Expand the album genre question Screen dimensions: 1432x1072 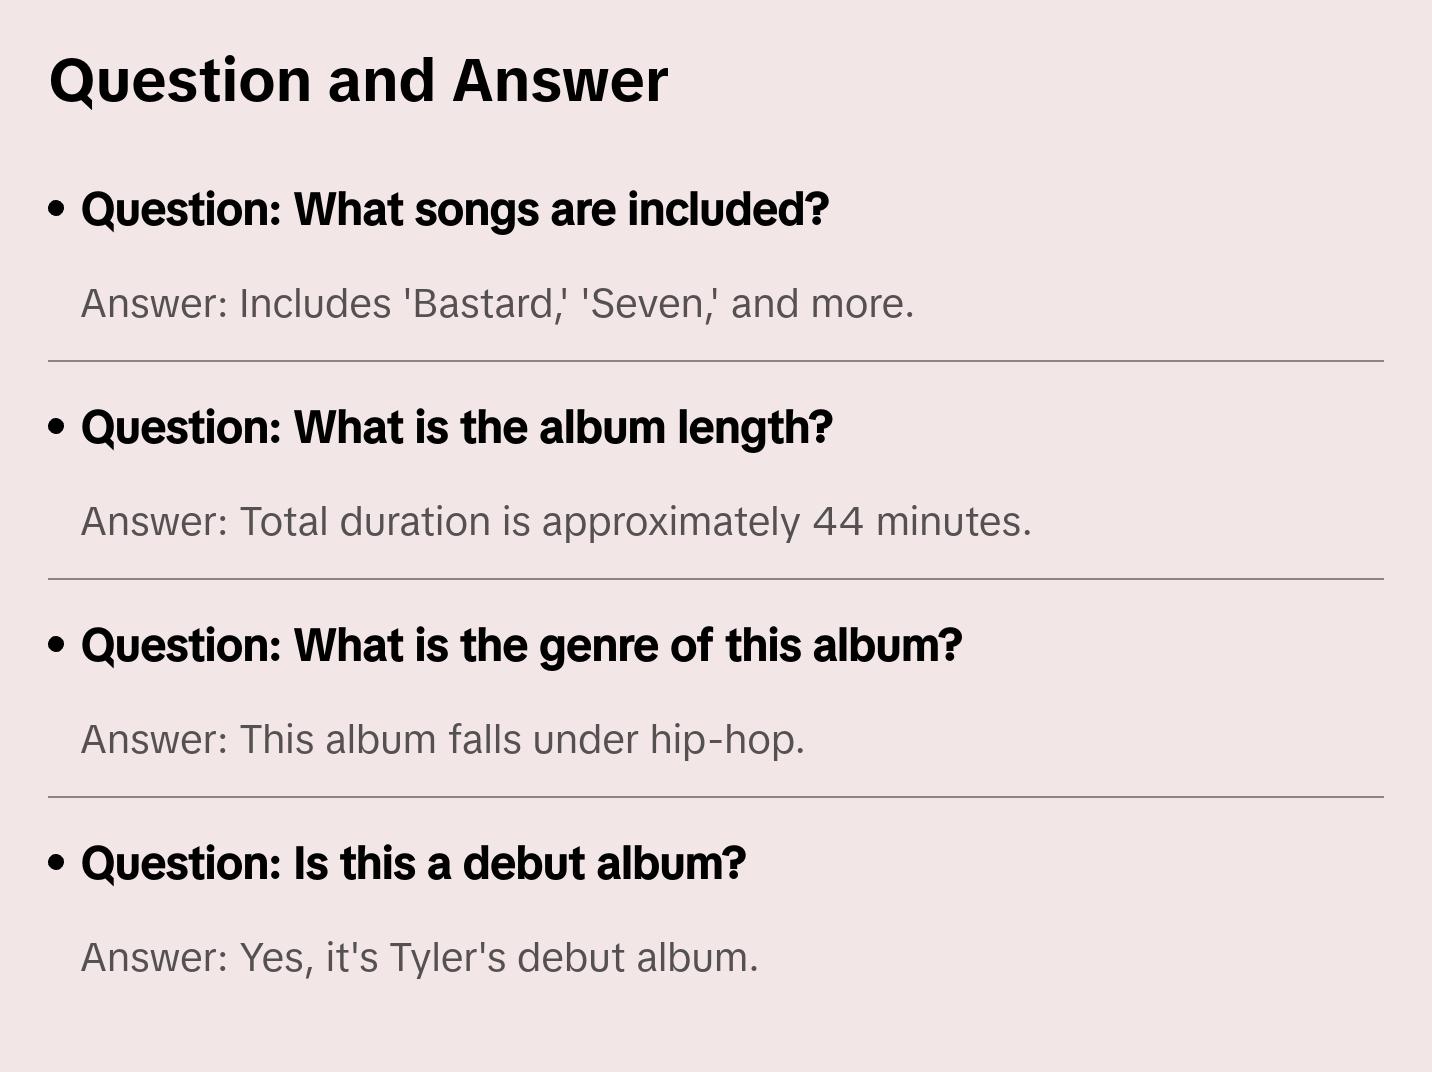tap(521, 645)
